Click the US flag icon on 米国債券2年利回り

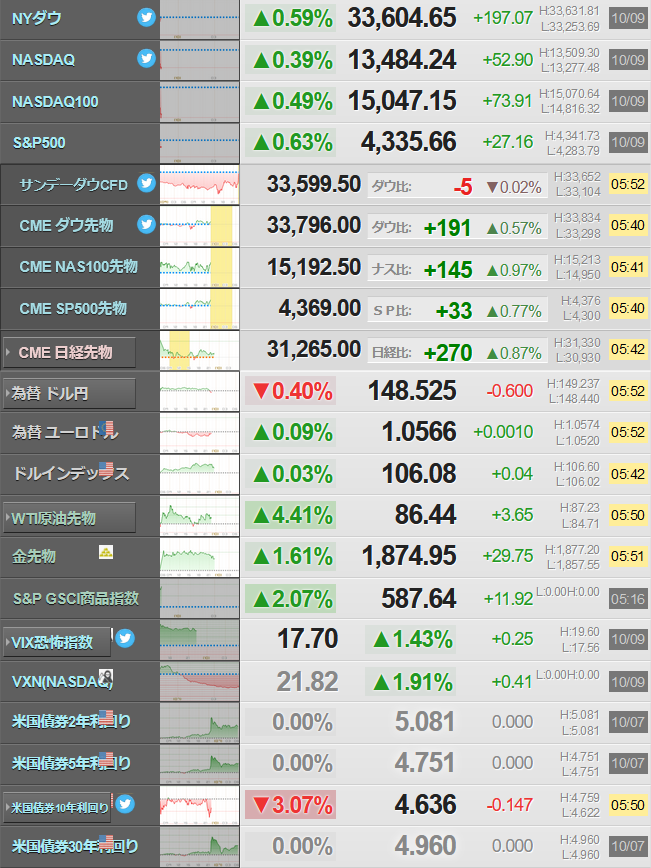106,718
